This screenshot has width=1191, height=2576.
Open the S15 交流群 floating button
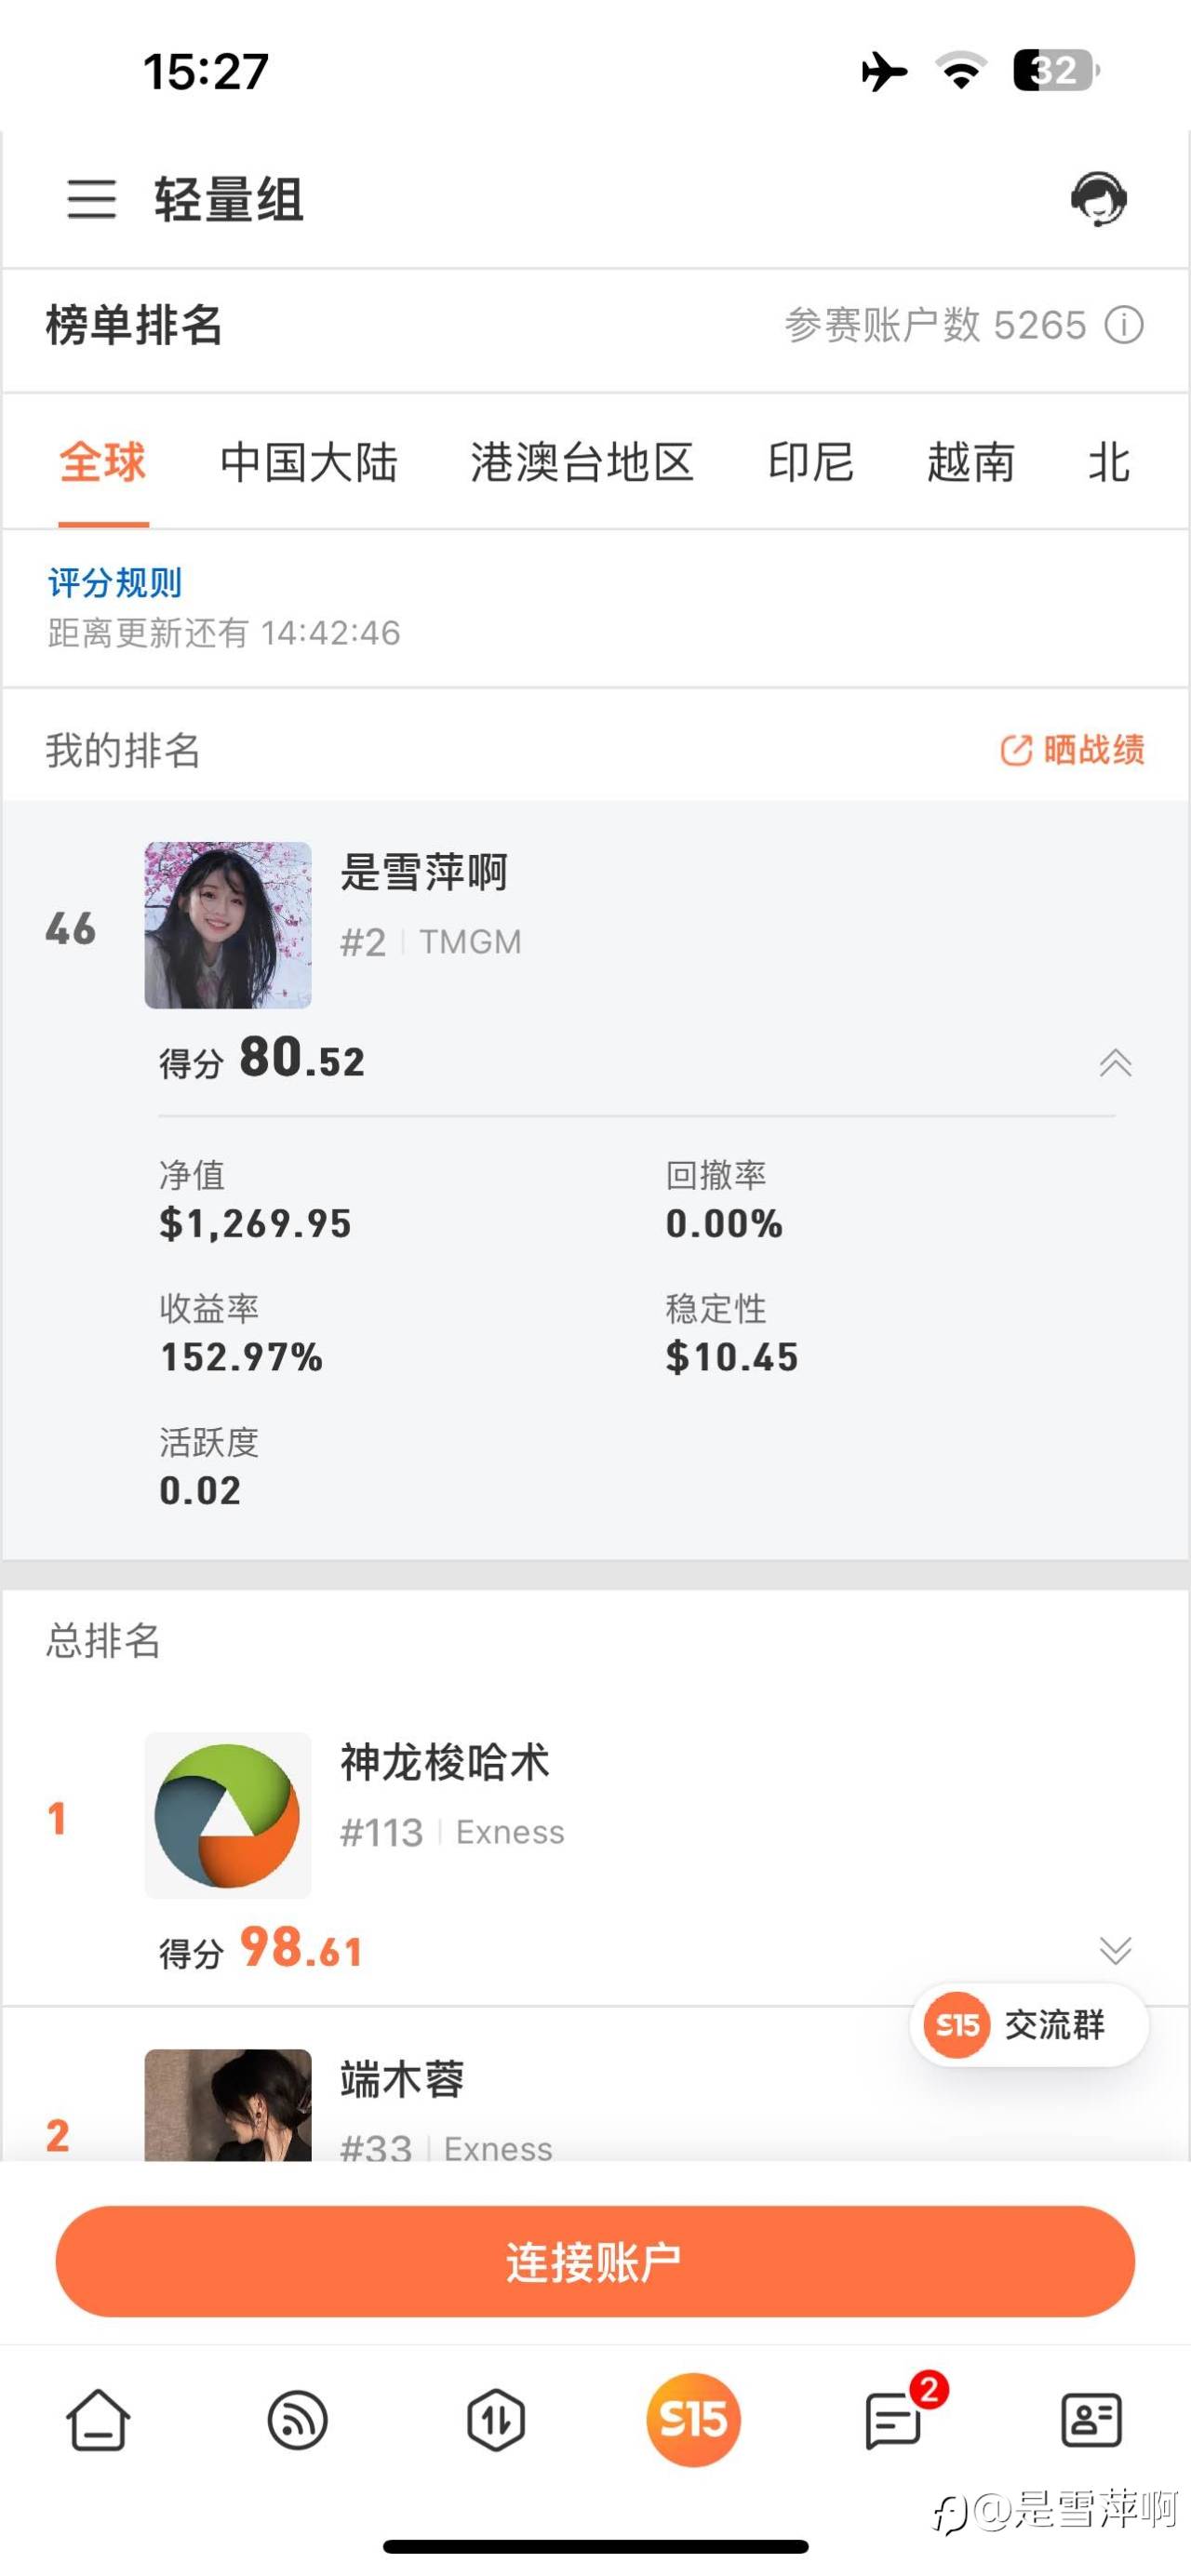(1028, 2025)
